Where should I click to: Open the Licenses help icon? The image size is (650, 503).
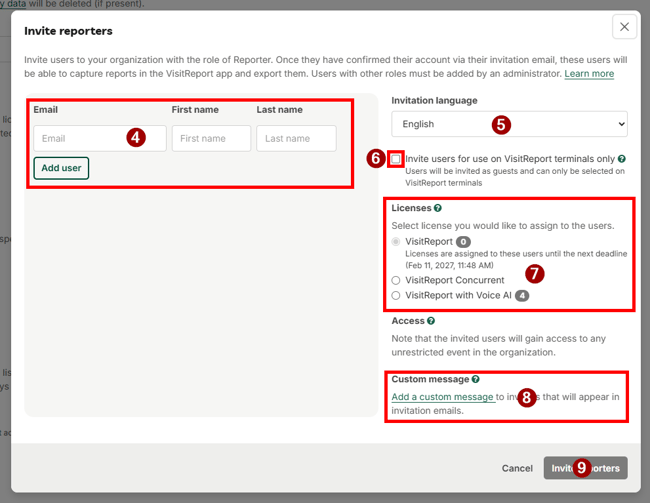(438, 208)
